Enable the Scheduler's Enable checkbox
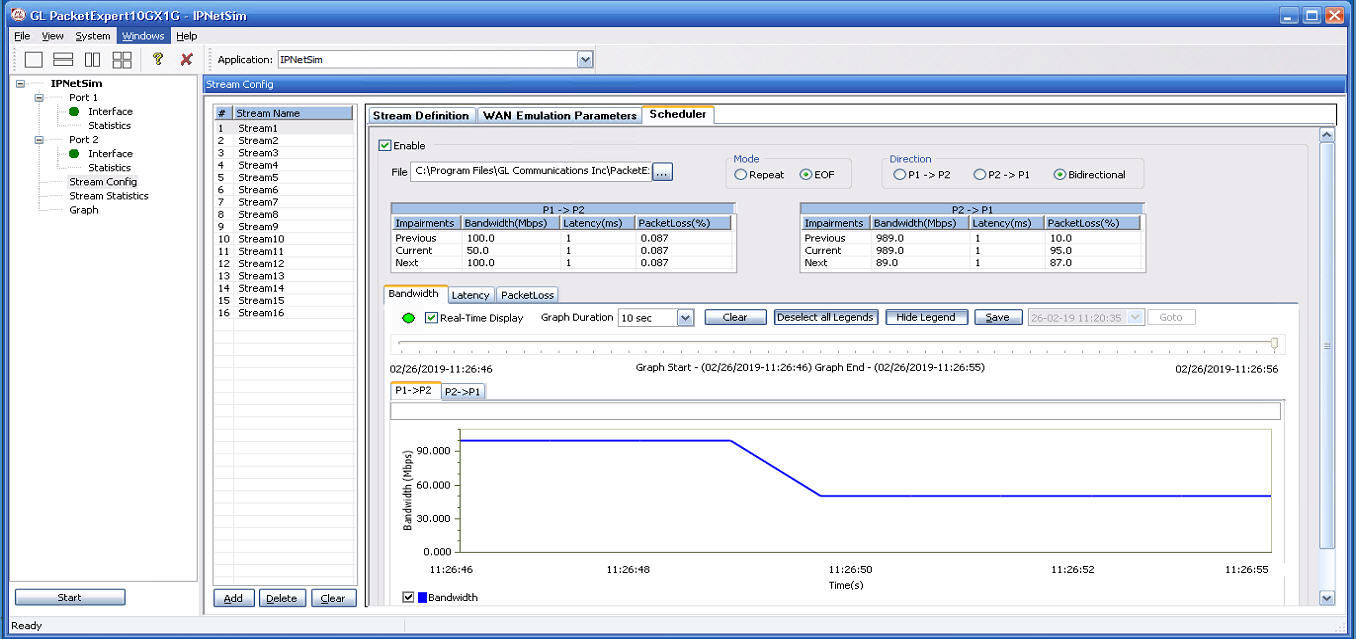 point(385,145)
